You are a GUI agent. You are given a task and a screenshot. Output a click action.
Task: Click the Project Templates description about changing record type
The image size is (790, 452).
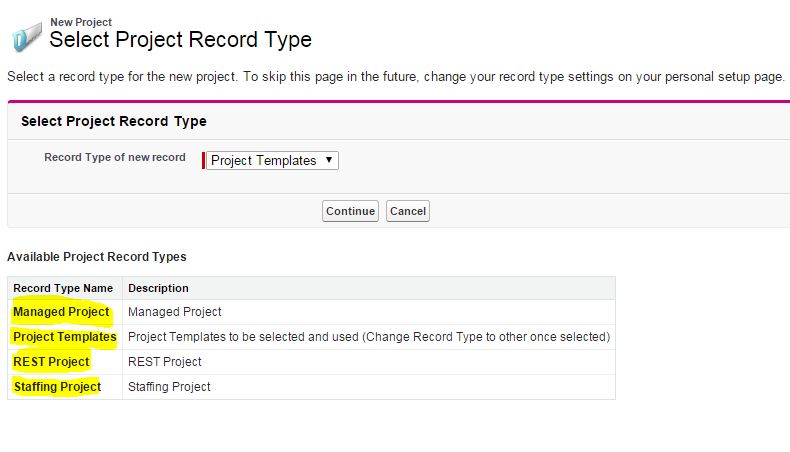[x=368, y=337]
